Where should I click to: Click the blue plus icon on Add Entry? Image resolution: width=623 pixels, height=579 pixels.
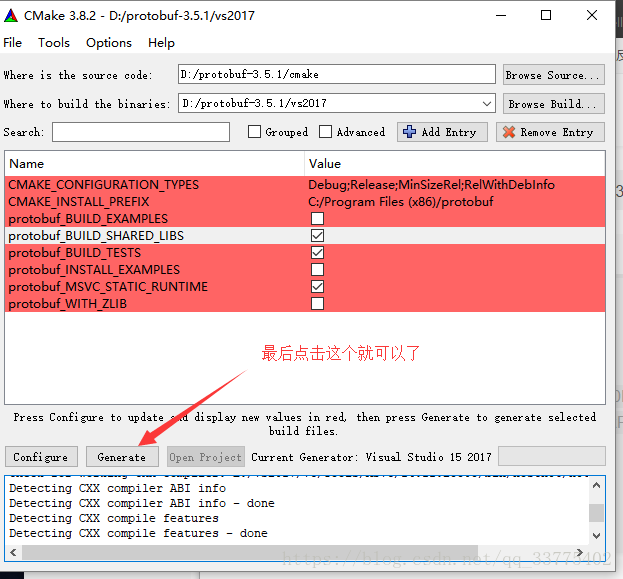pyautogui.click(x=409, y=132)
